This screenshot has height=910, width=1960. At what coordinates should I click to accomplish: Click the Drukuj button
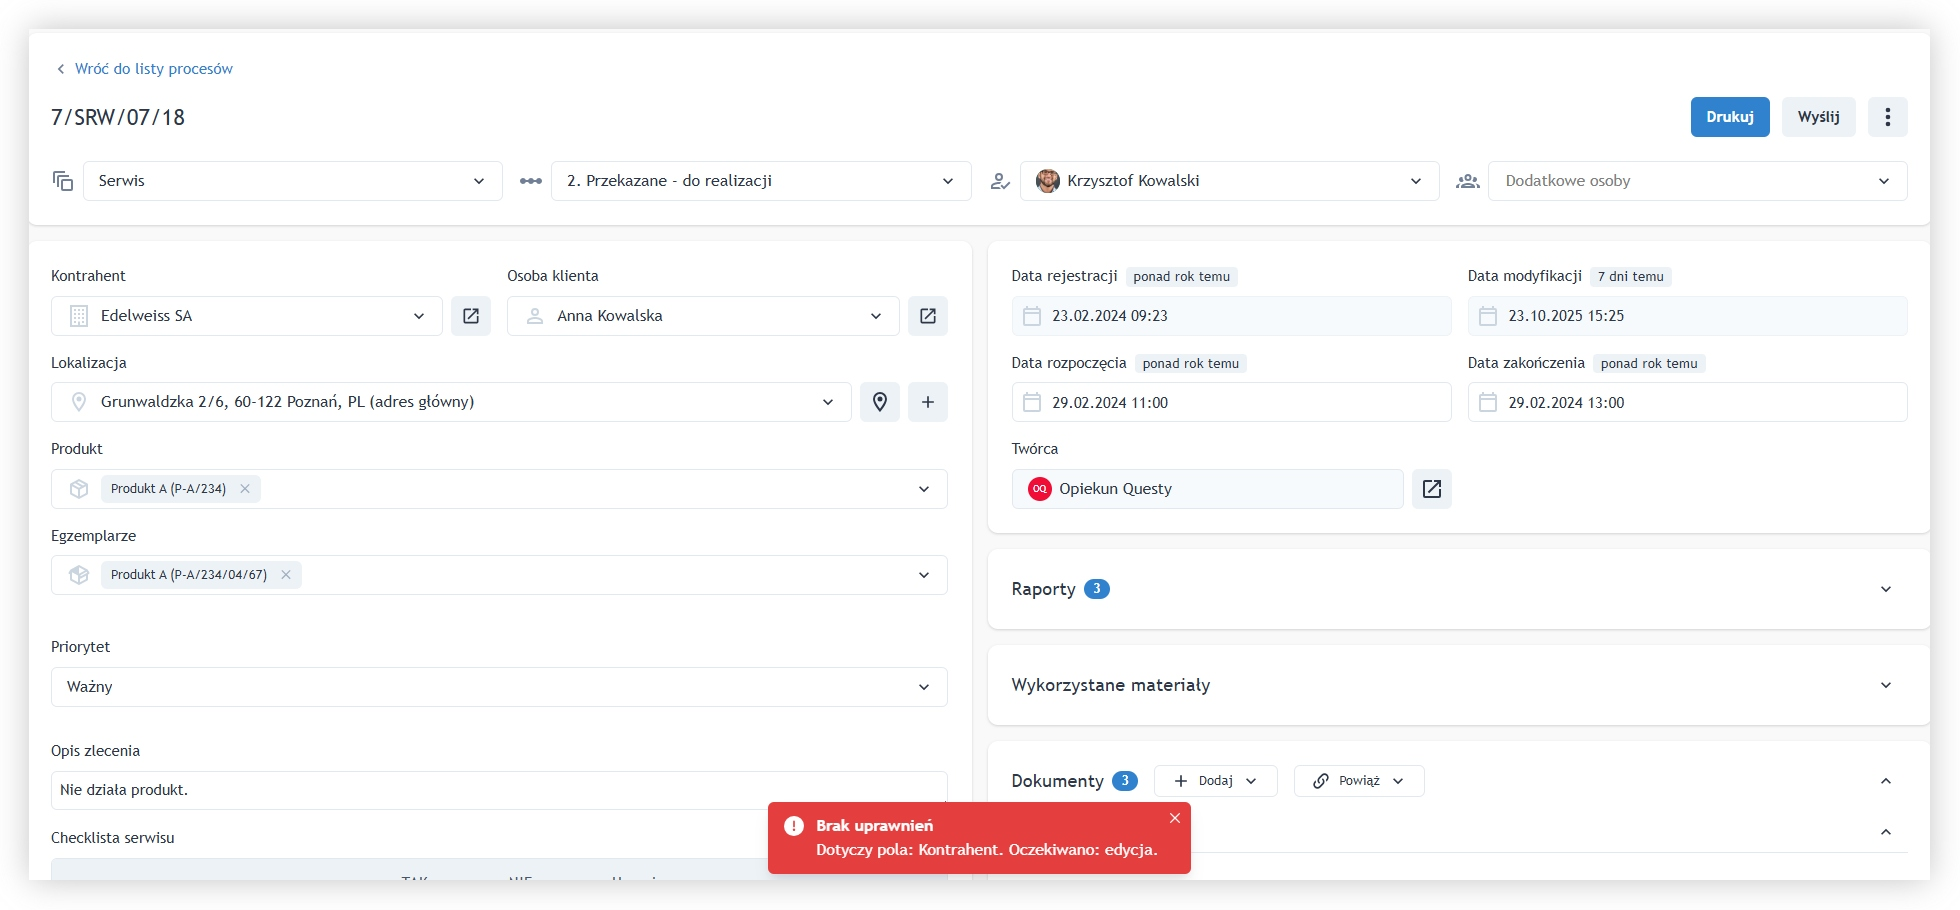[1729, 117]
